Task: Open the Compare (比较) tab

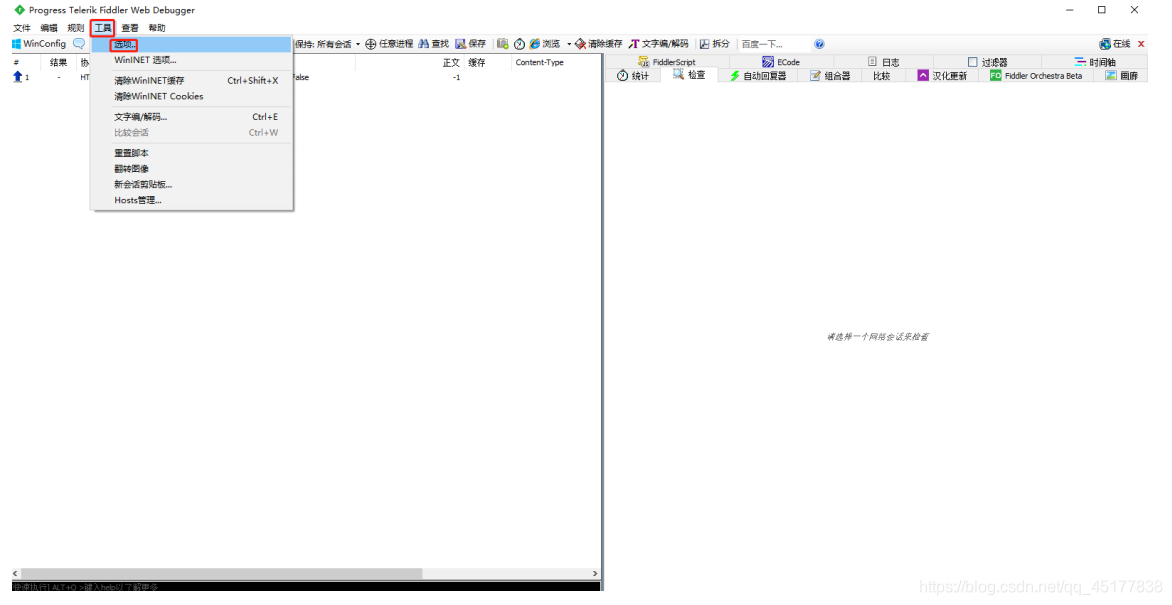Action: (882, 76)
